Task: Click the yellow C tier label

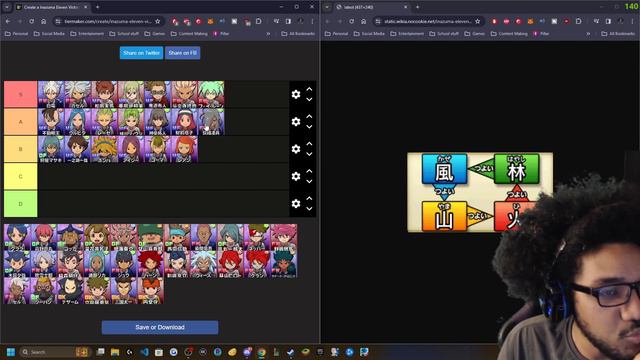Action: tap(20, 176)
